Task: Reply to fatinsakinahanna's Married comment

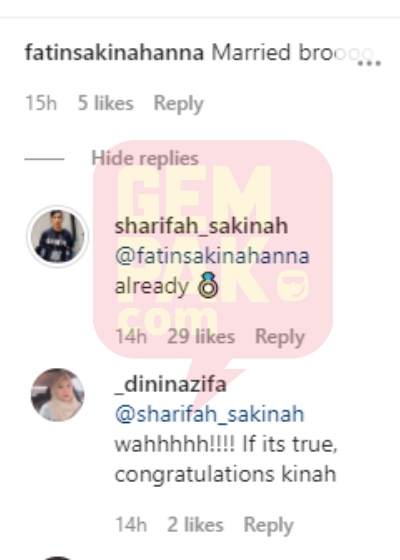Action: coord(179,104)
